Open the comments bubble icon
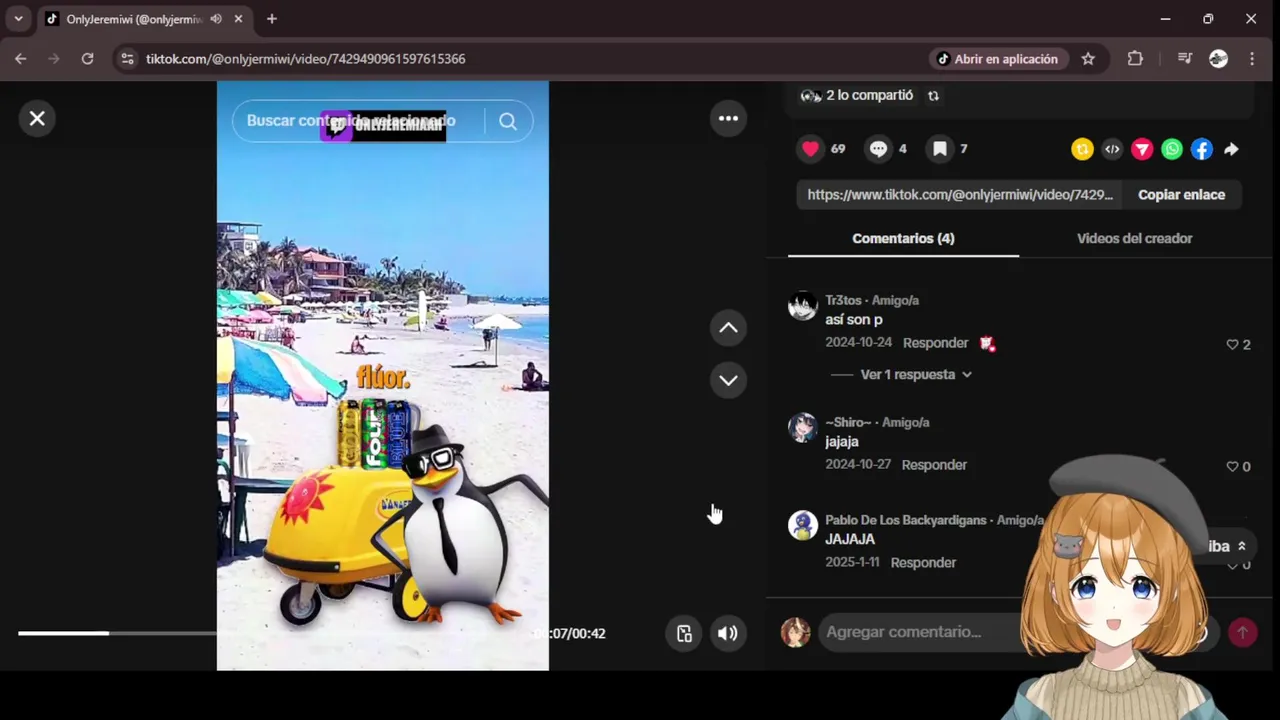Viewport: 1280px width, 720px height. click(878, 149)
